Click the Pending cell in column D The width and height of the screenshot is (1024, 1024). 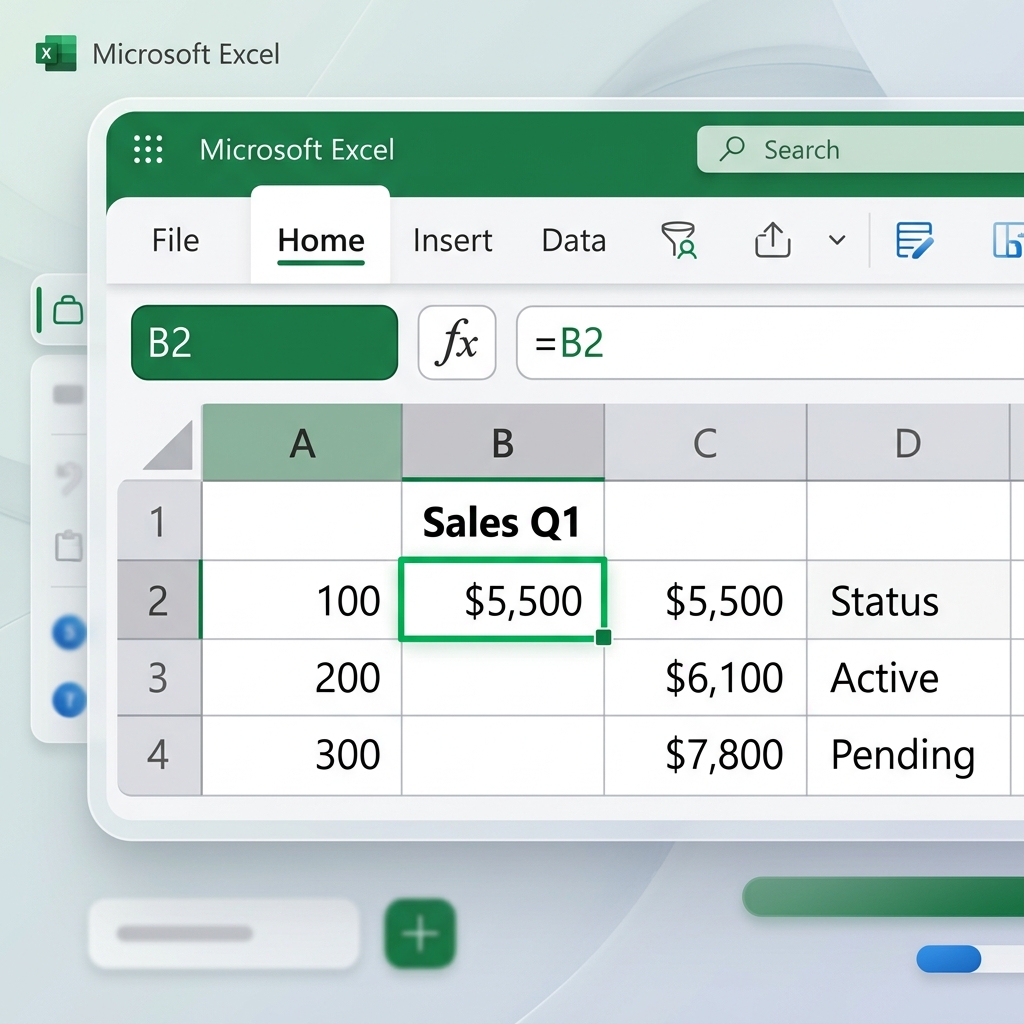click(908, 756)
